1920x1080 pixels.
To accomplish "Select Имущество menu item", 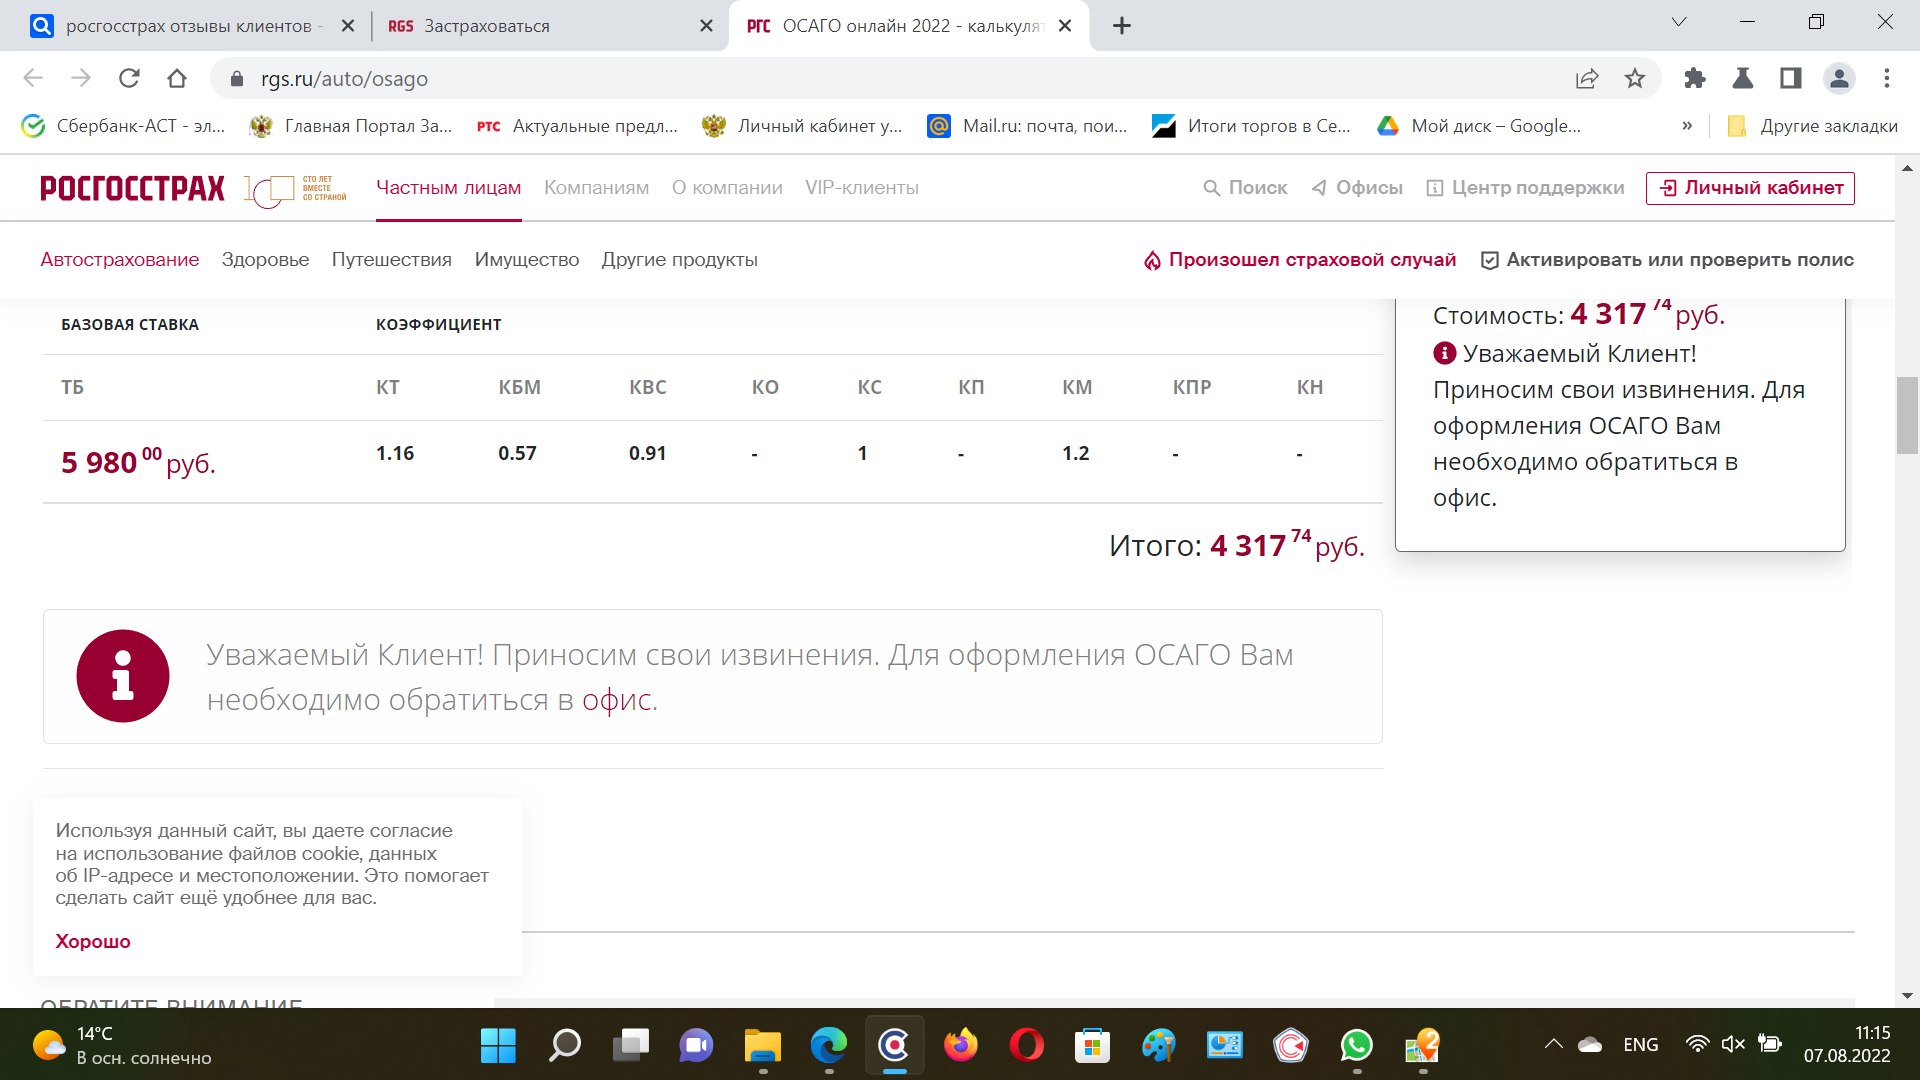I will tap(527, 260).
